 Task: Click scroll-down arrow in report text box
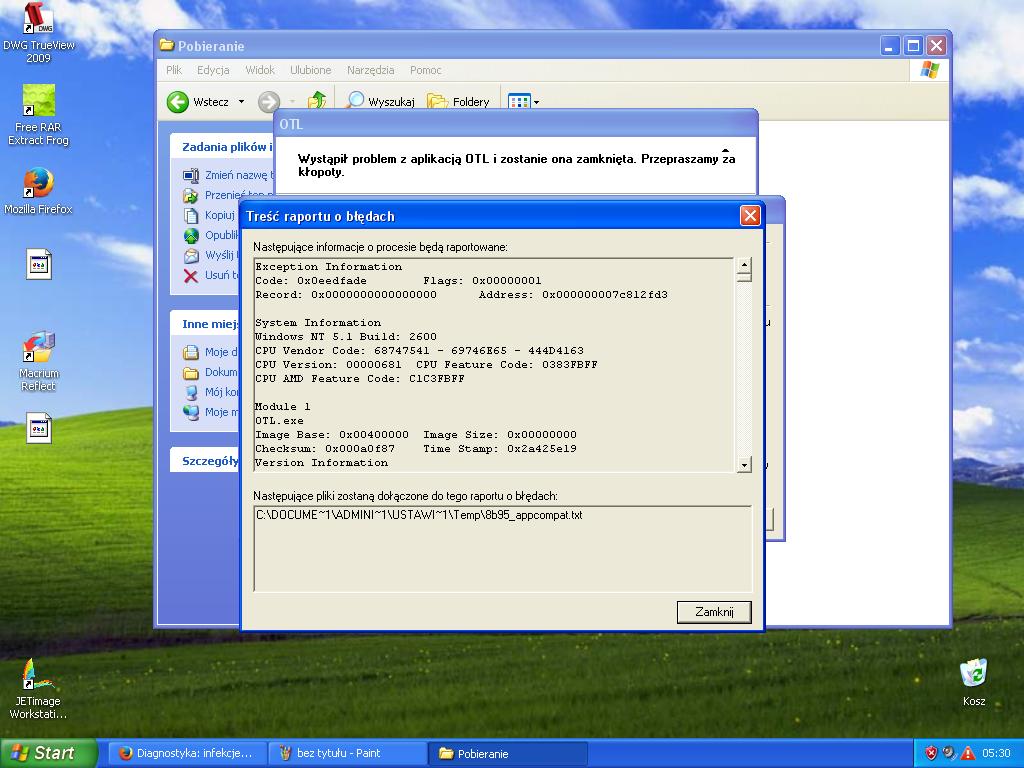pos(743,464)
